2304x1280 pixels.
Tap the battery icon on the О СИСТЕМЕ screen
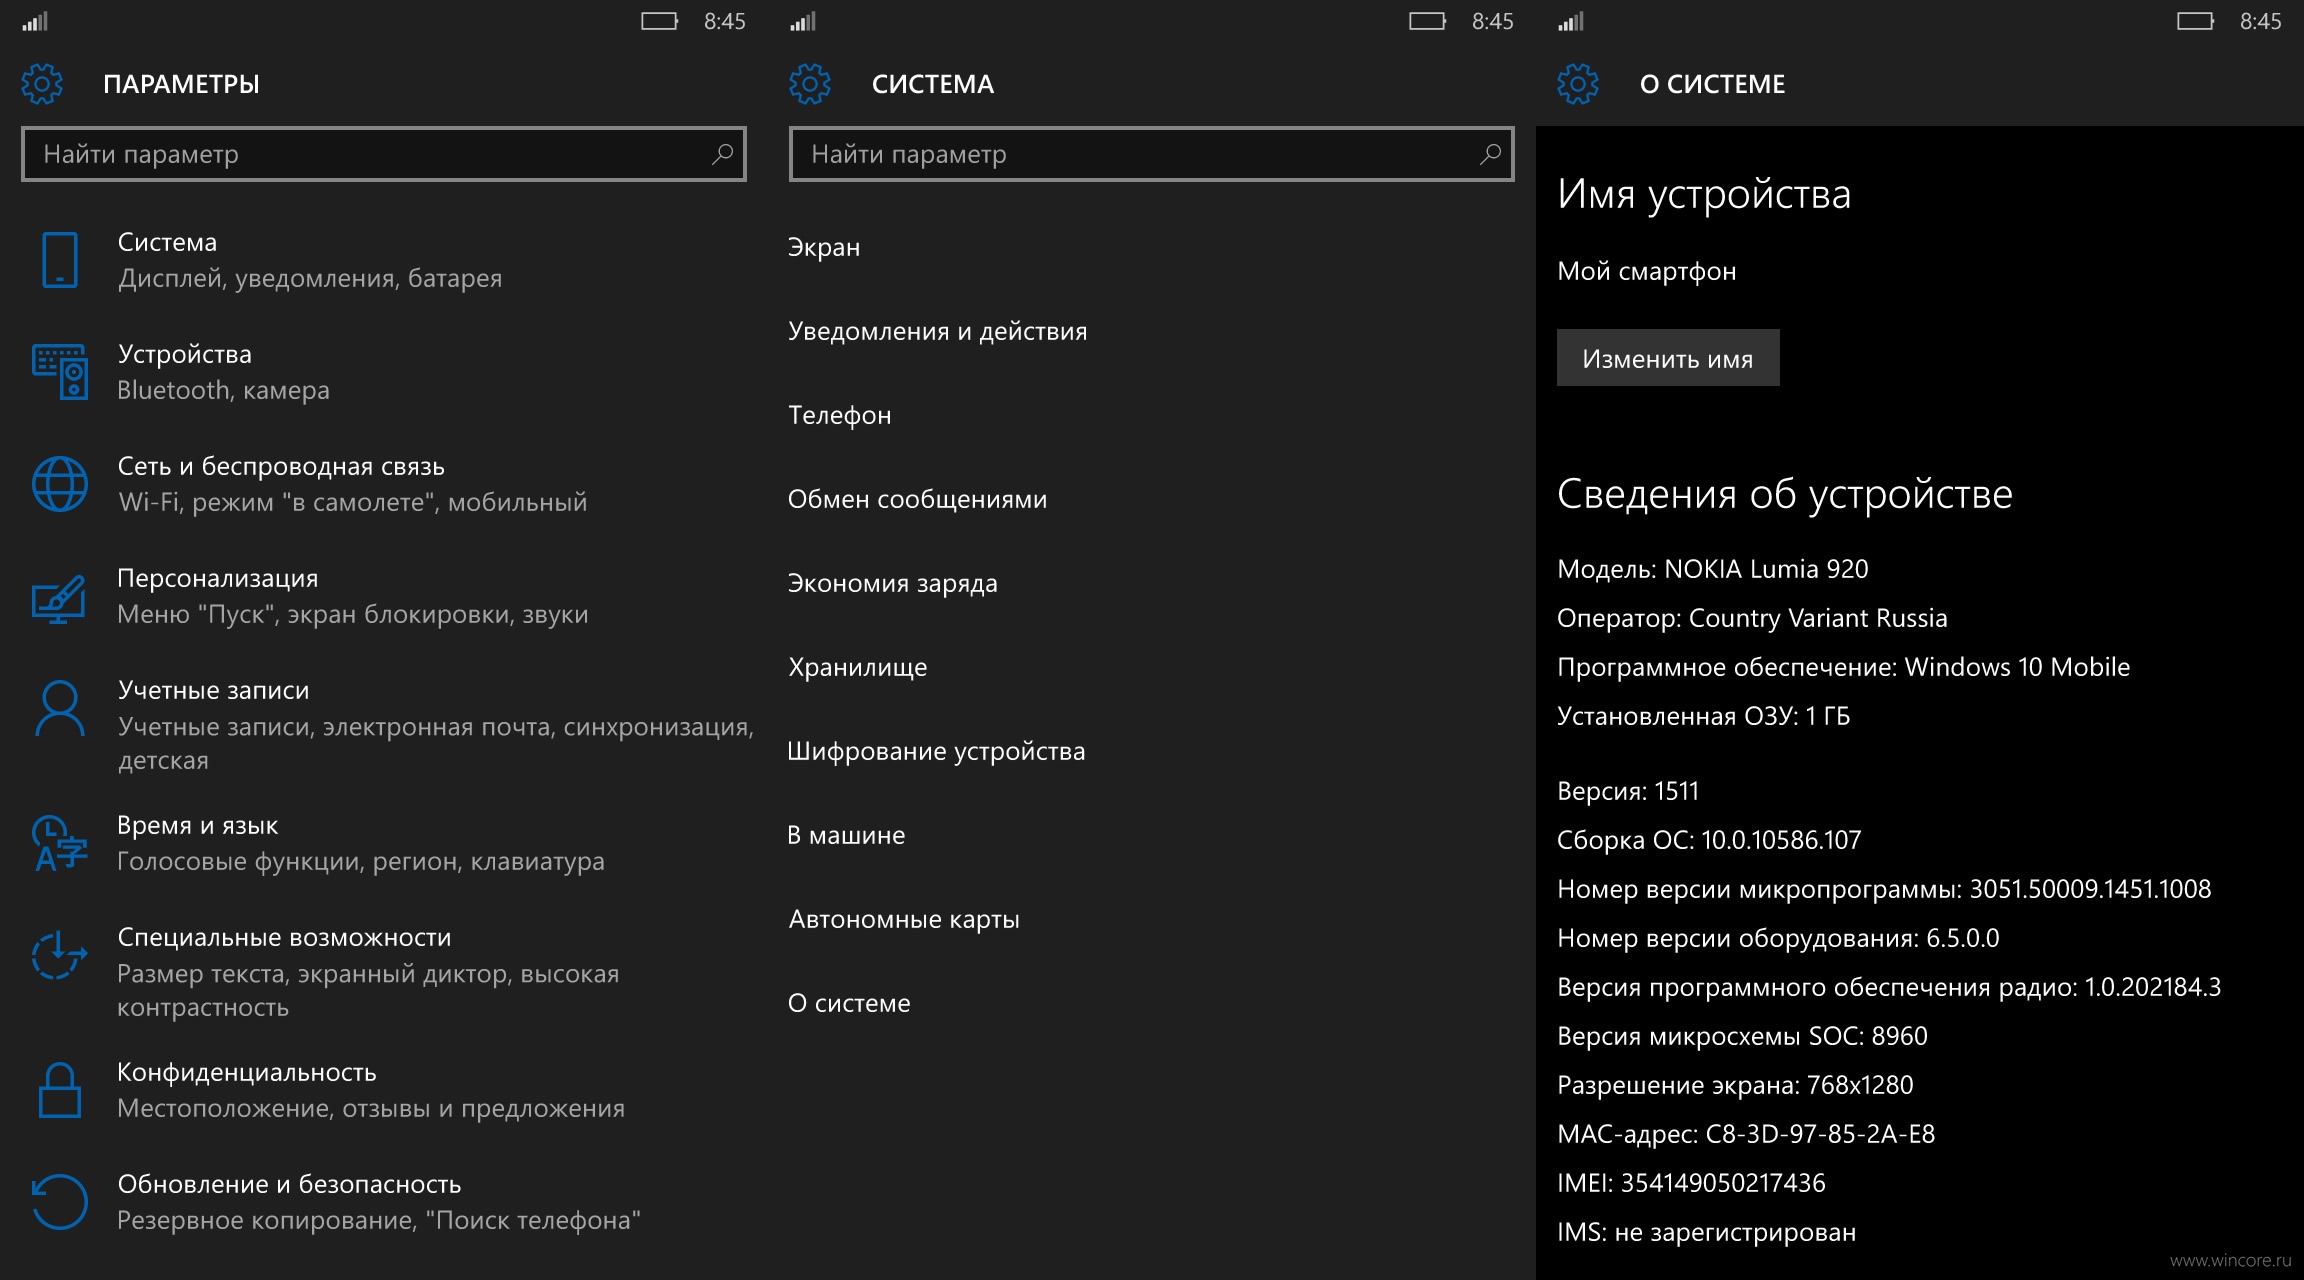click(2195, 21)
